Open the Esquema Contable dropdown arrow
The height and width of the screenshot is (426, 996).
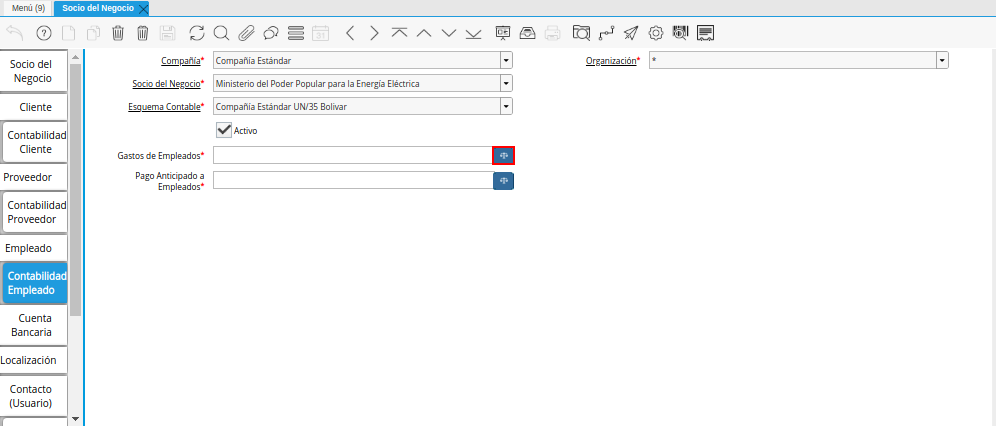tap(506, 107)
